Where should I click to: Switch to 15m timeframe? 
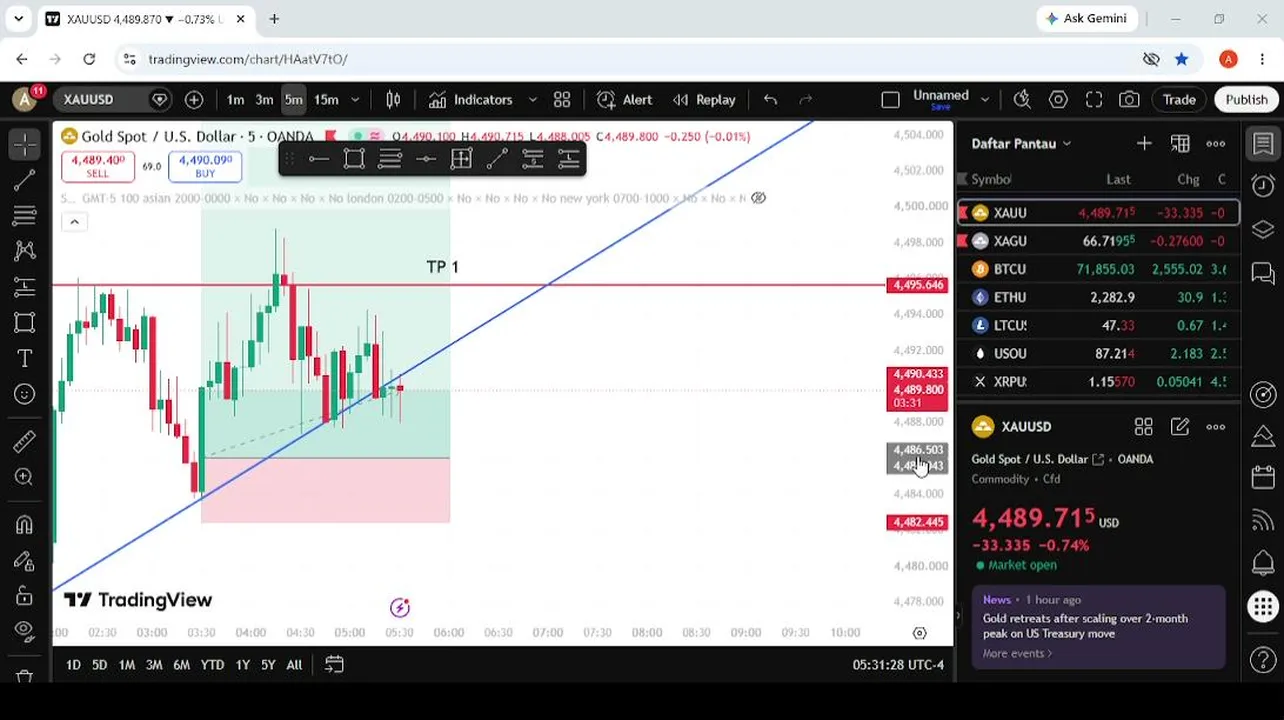[x=326, y=99]
